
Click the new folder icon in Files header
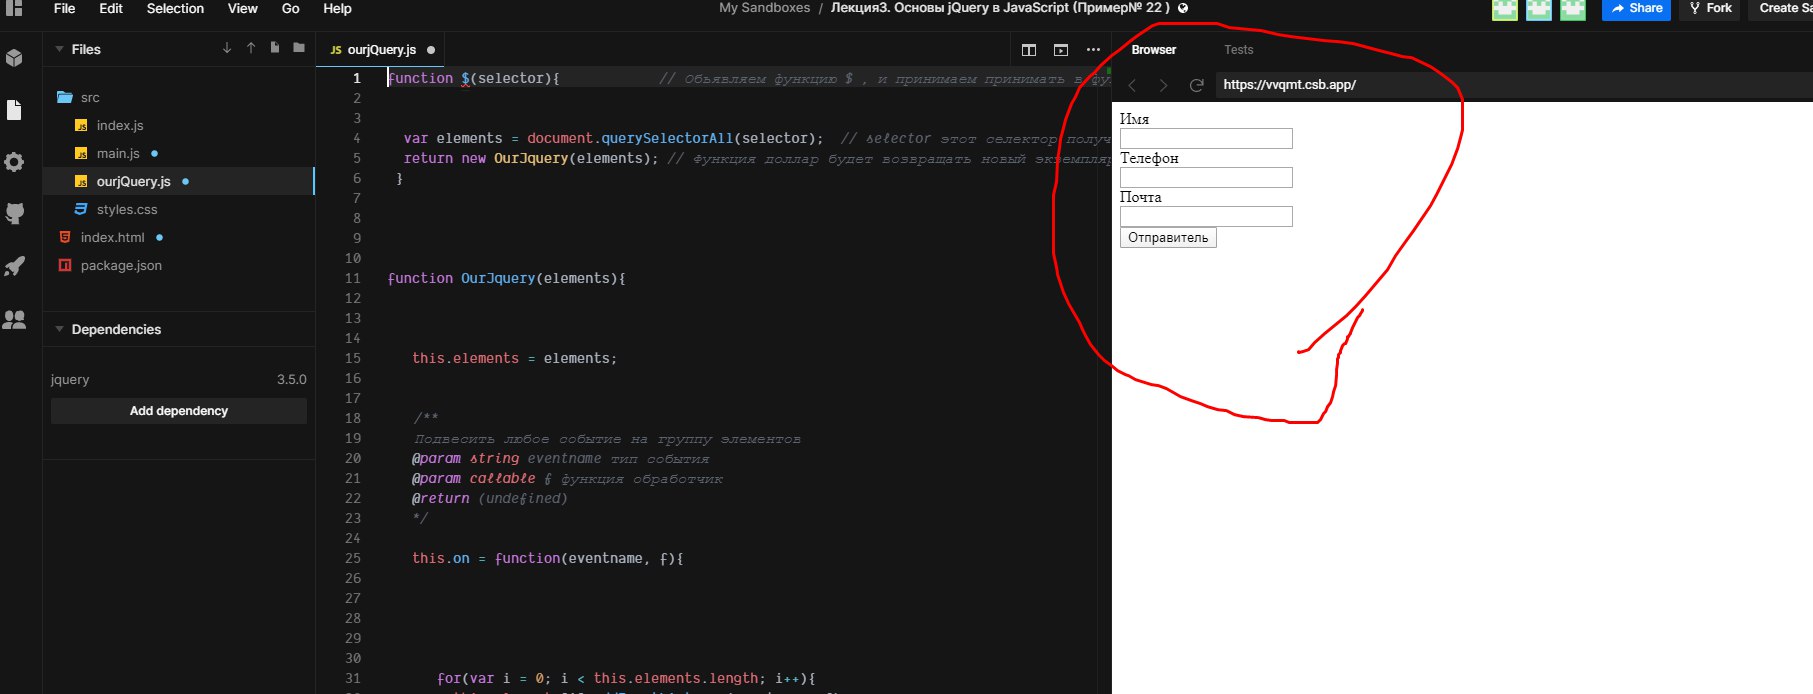299,48
